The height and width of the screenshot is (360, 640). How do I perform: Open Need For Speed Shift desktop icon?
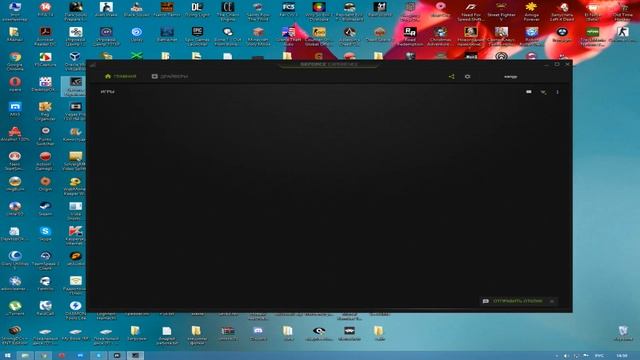tap(471, 11)
